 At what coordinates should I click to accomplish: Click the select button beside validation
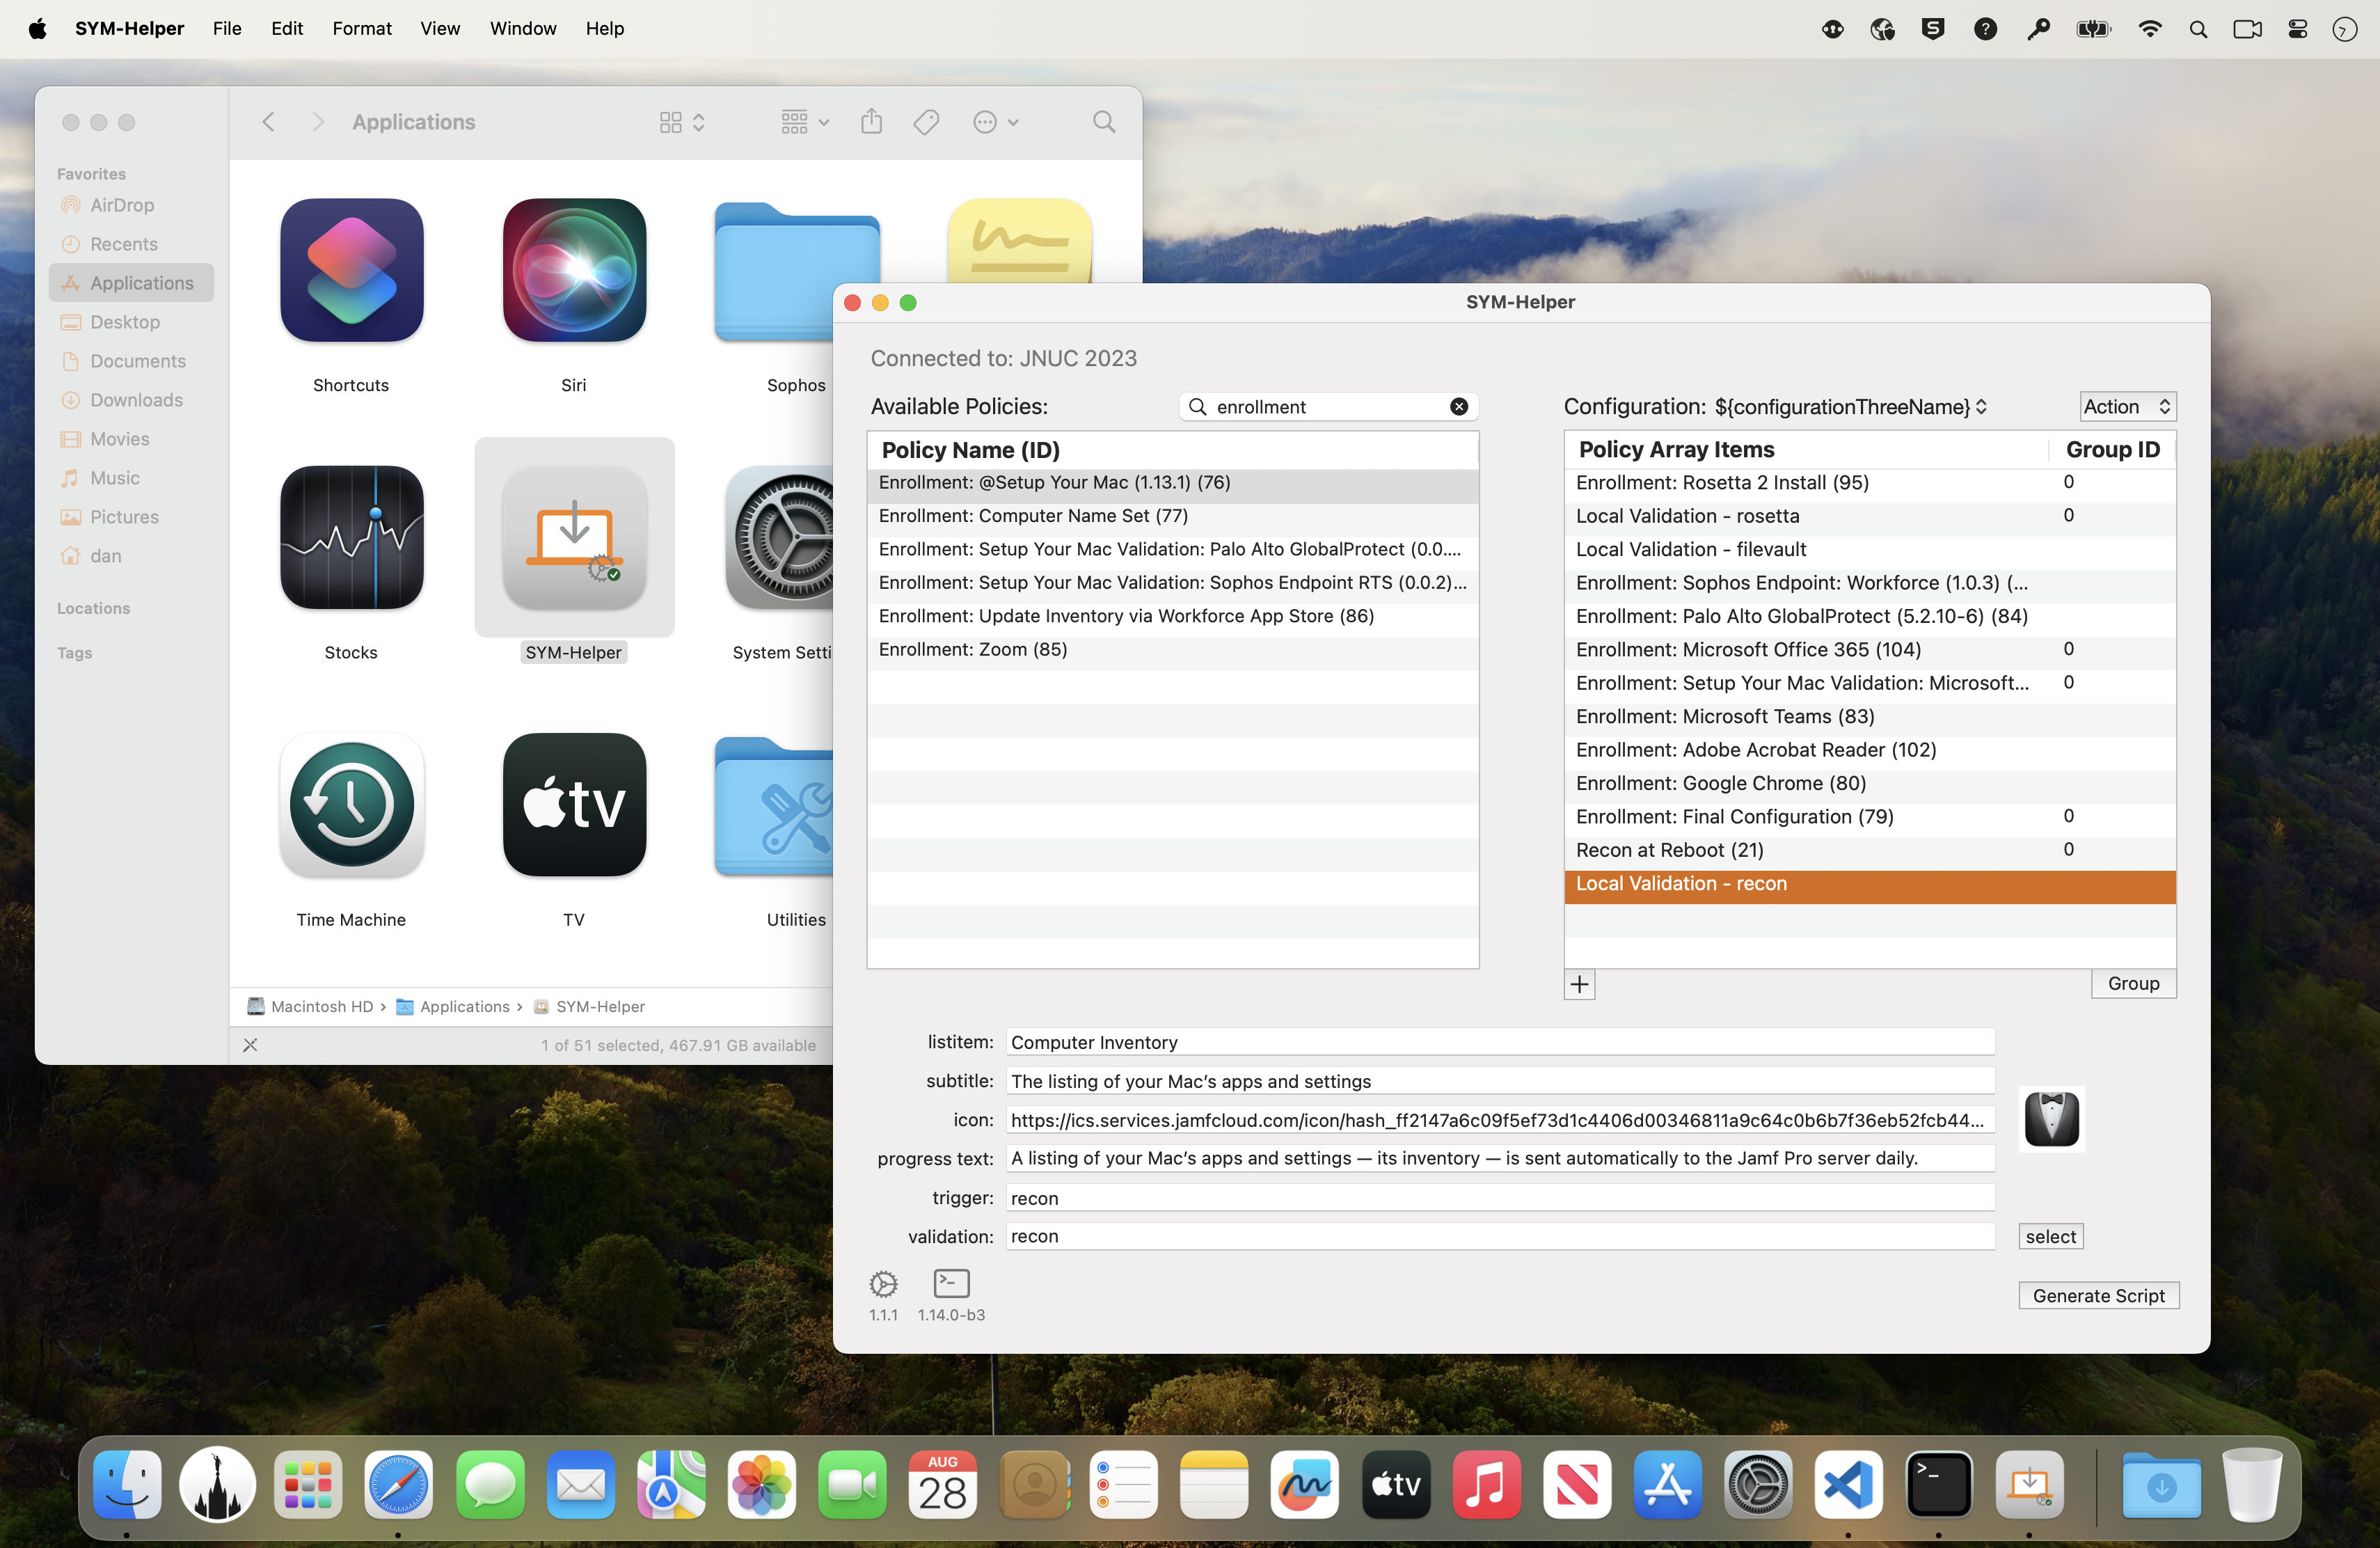coord(2050,1237)
